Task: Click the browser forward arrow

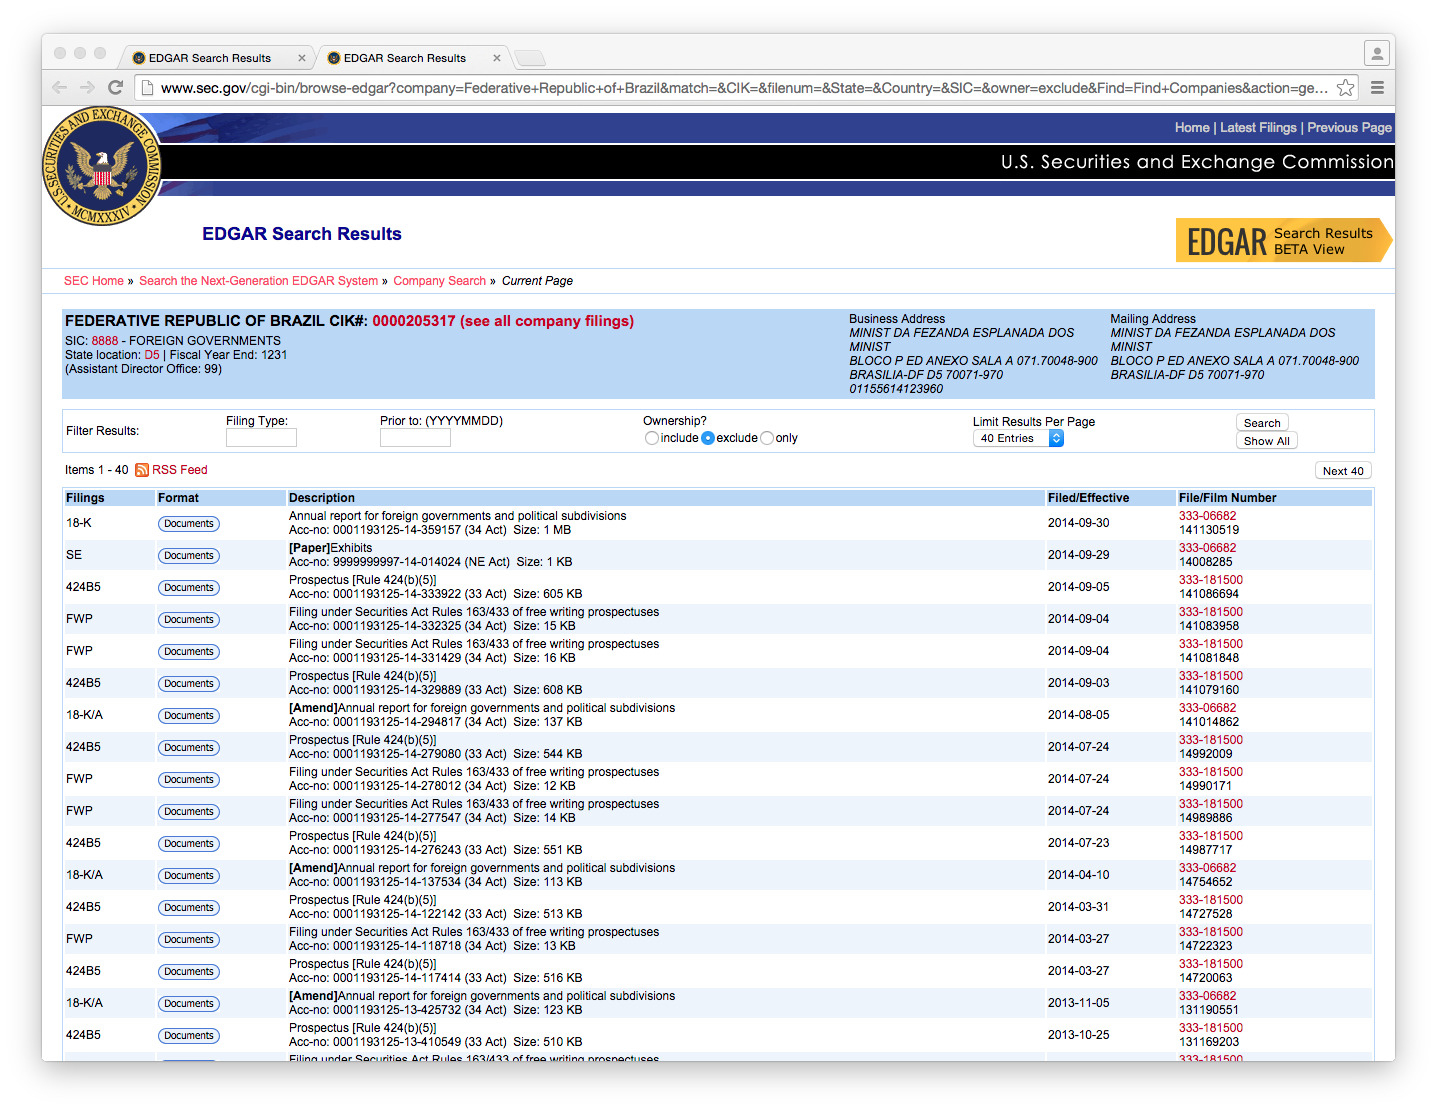Action: click(88, 88)
